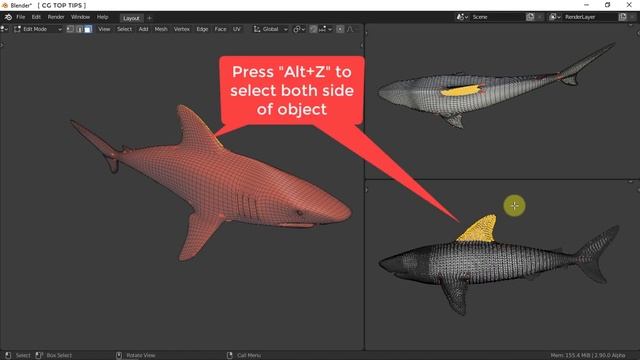Open the Help menu

[102, 17]
